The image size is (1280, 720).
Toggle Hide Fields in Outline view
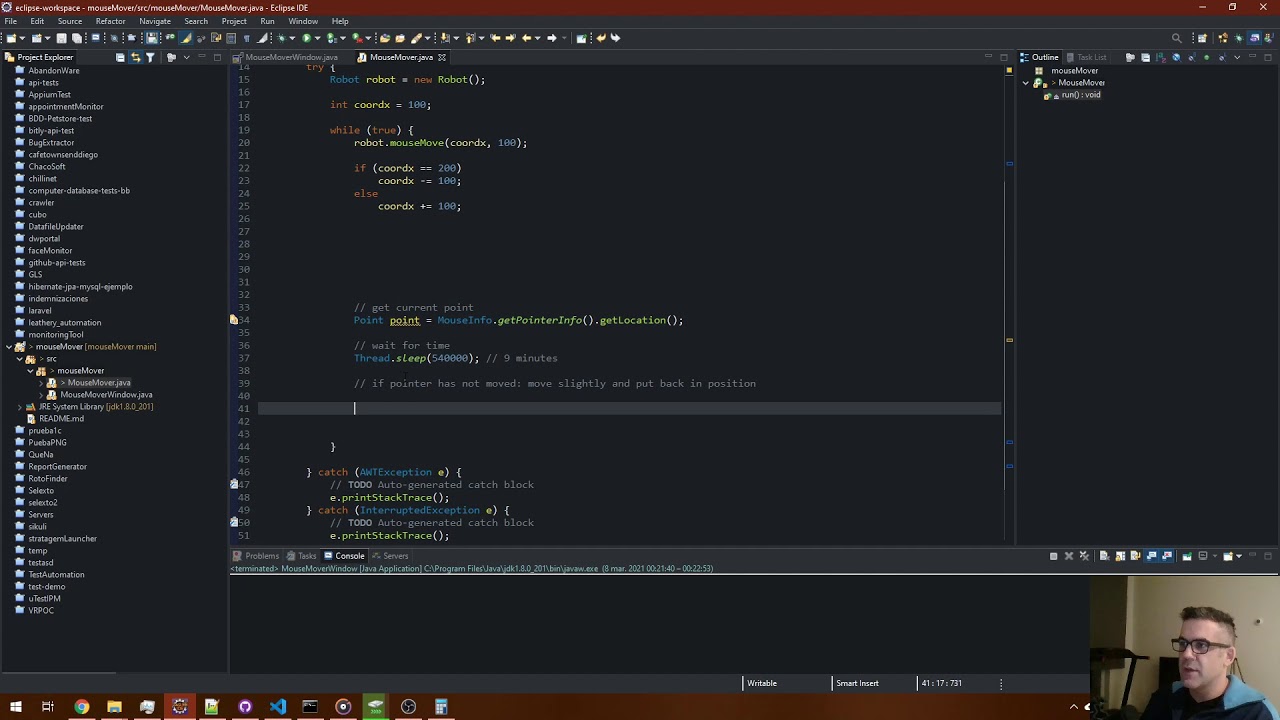1176,57
